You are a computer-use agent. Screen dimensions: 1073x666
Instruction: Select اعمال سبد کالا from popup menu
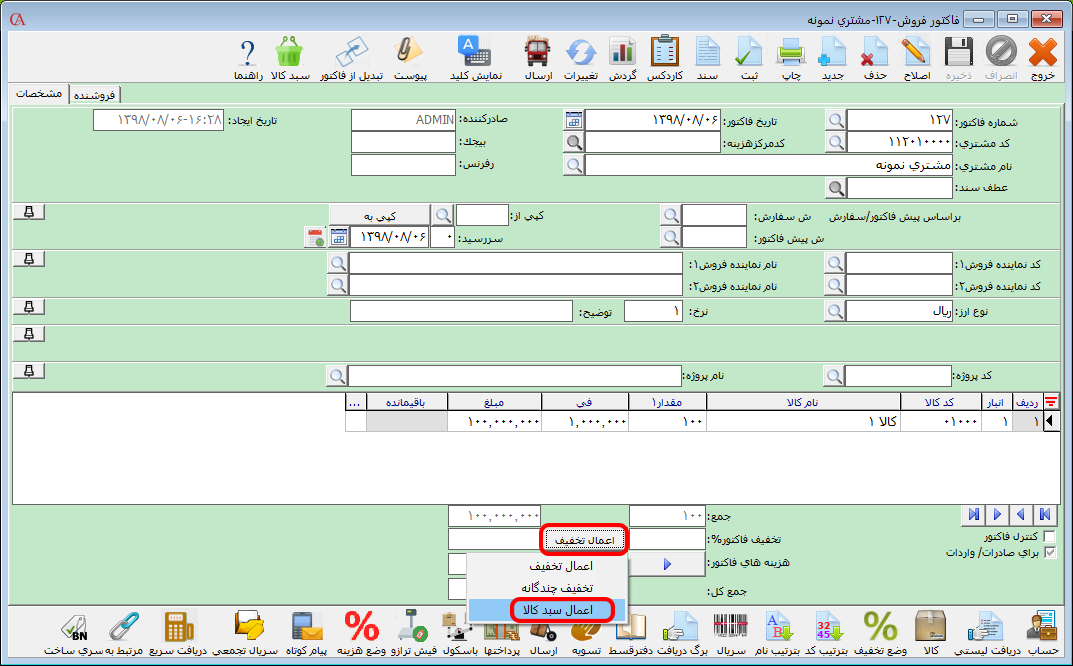(547, 609)
